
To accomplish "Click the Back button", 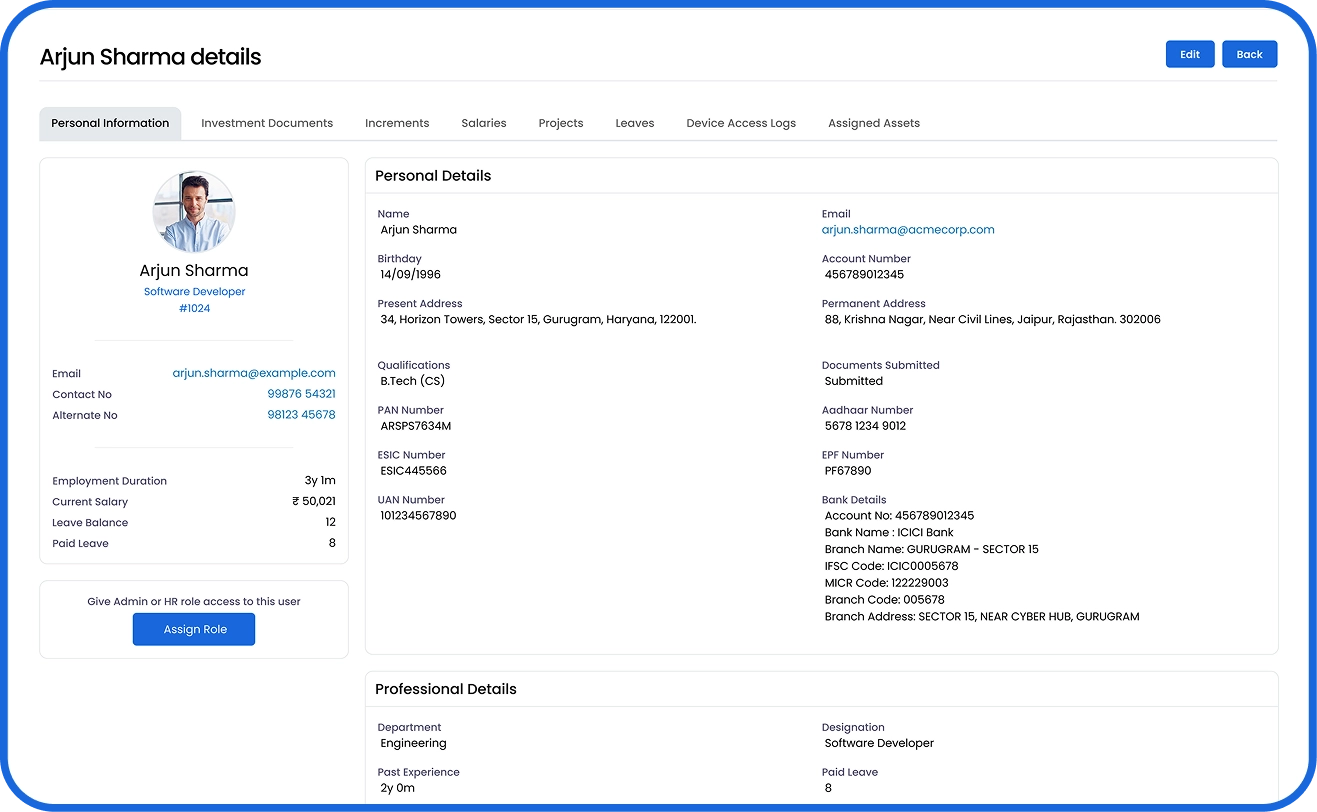I will point(1250,54).
